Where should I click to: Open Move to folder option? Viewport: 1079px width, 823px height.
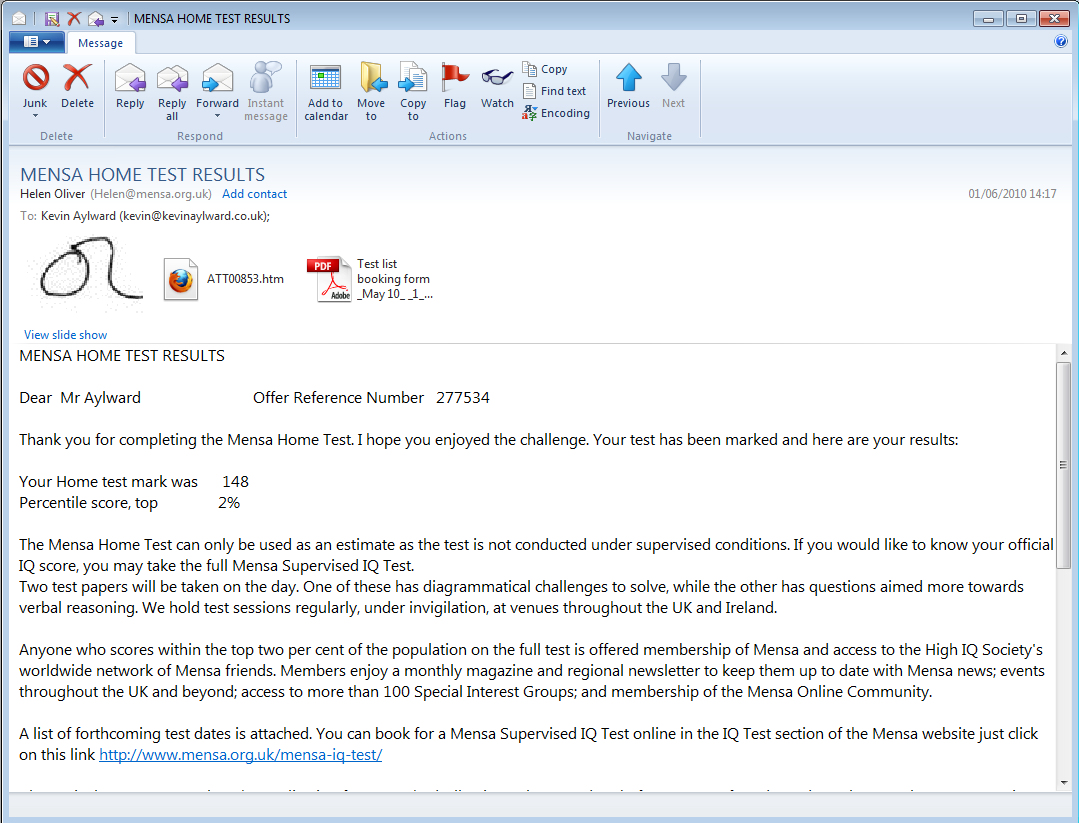pyautogui.click(x=371, y=92)
